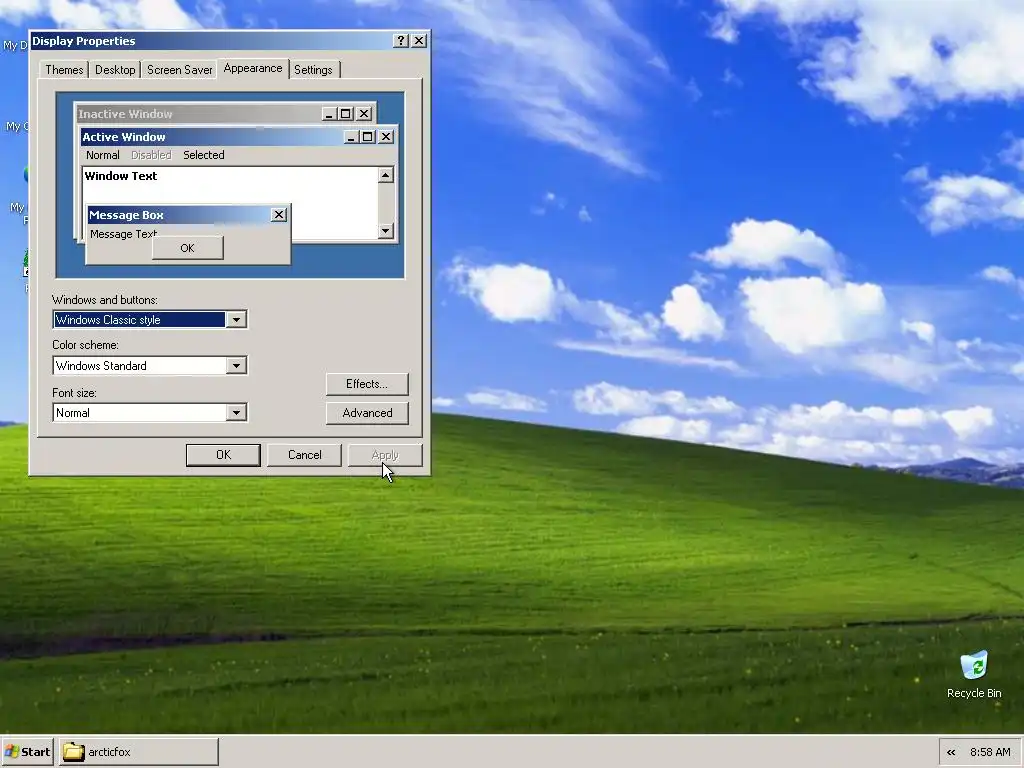Click the Cancel button
The height and width of the screenshot is (768, 1024).
pyautogui.click(x=304, y=455)
